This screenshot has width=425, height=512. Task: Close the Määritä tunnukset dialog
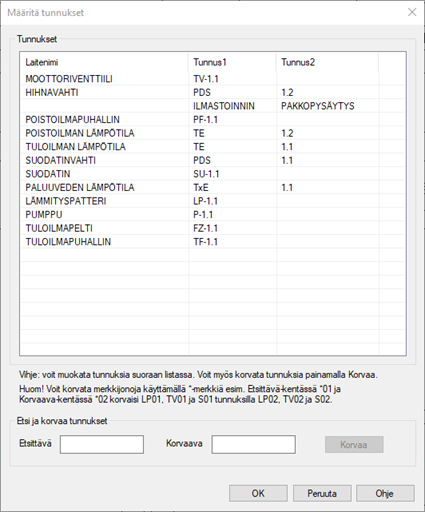point(412,12)
